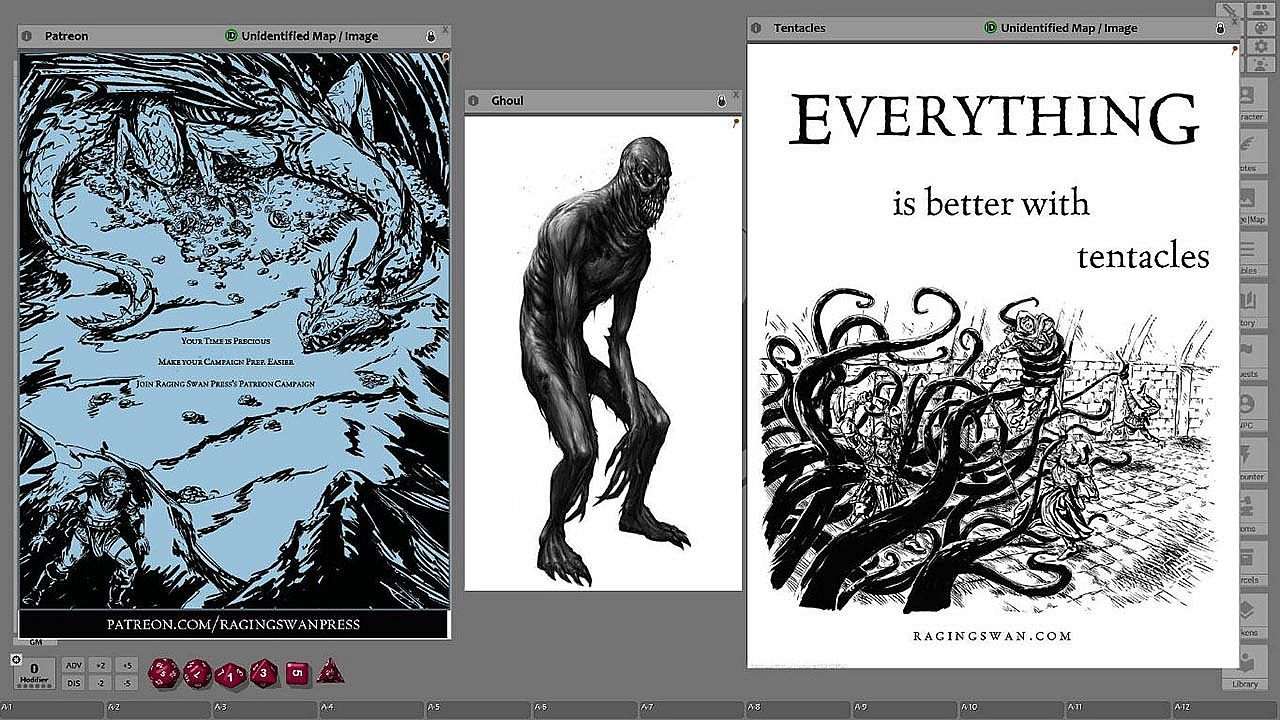Toggle the DIS disadvantage button
This screenshot has height=720, width=1280.
pyautogui.click(x=74, y=683)
